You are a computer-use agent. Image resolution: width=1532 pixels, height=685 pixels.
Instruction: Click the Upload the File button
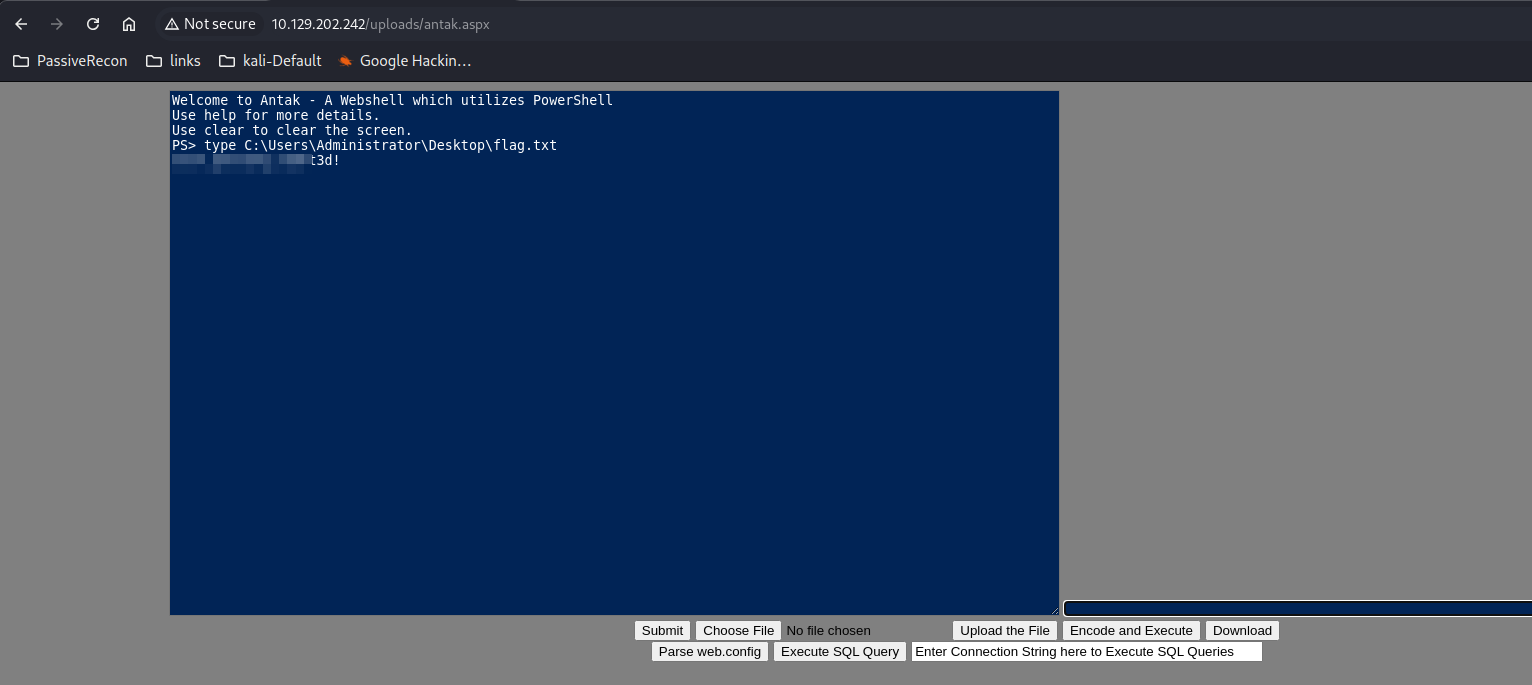[x=1005, y=631]
